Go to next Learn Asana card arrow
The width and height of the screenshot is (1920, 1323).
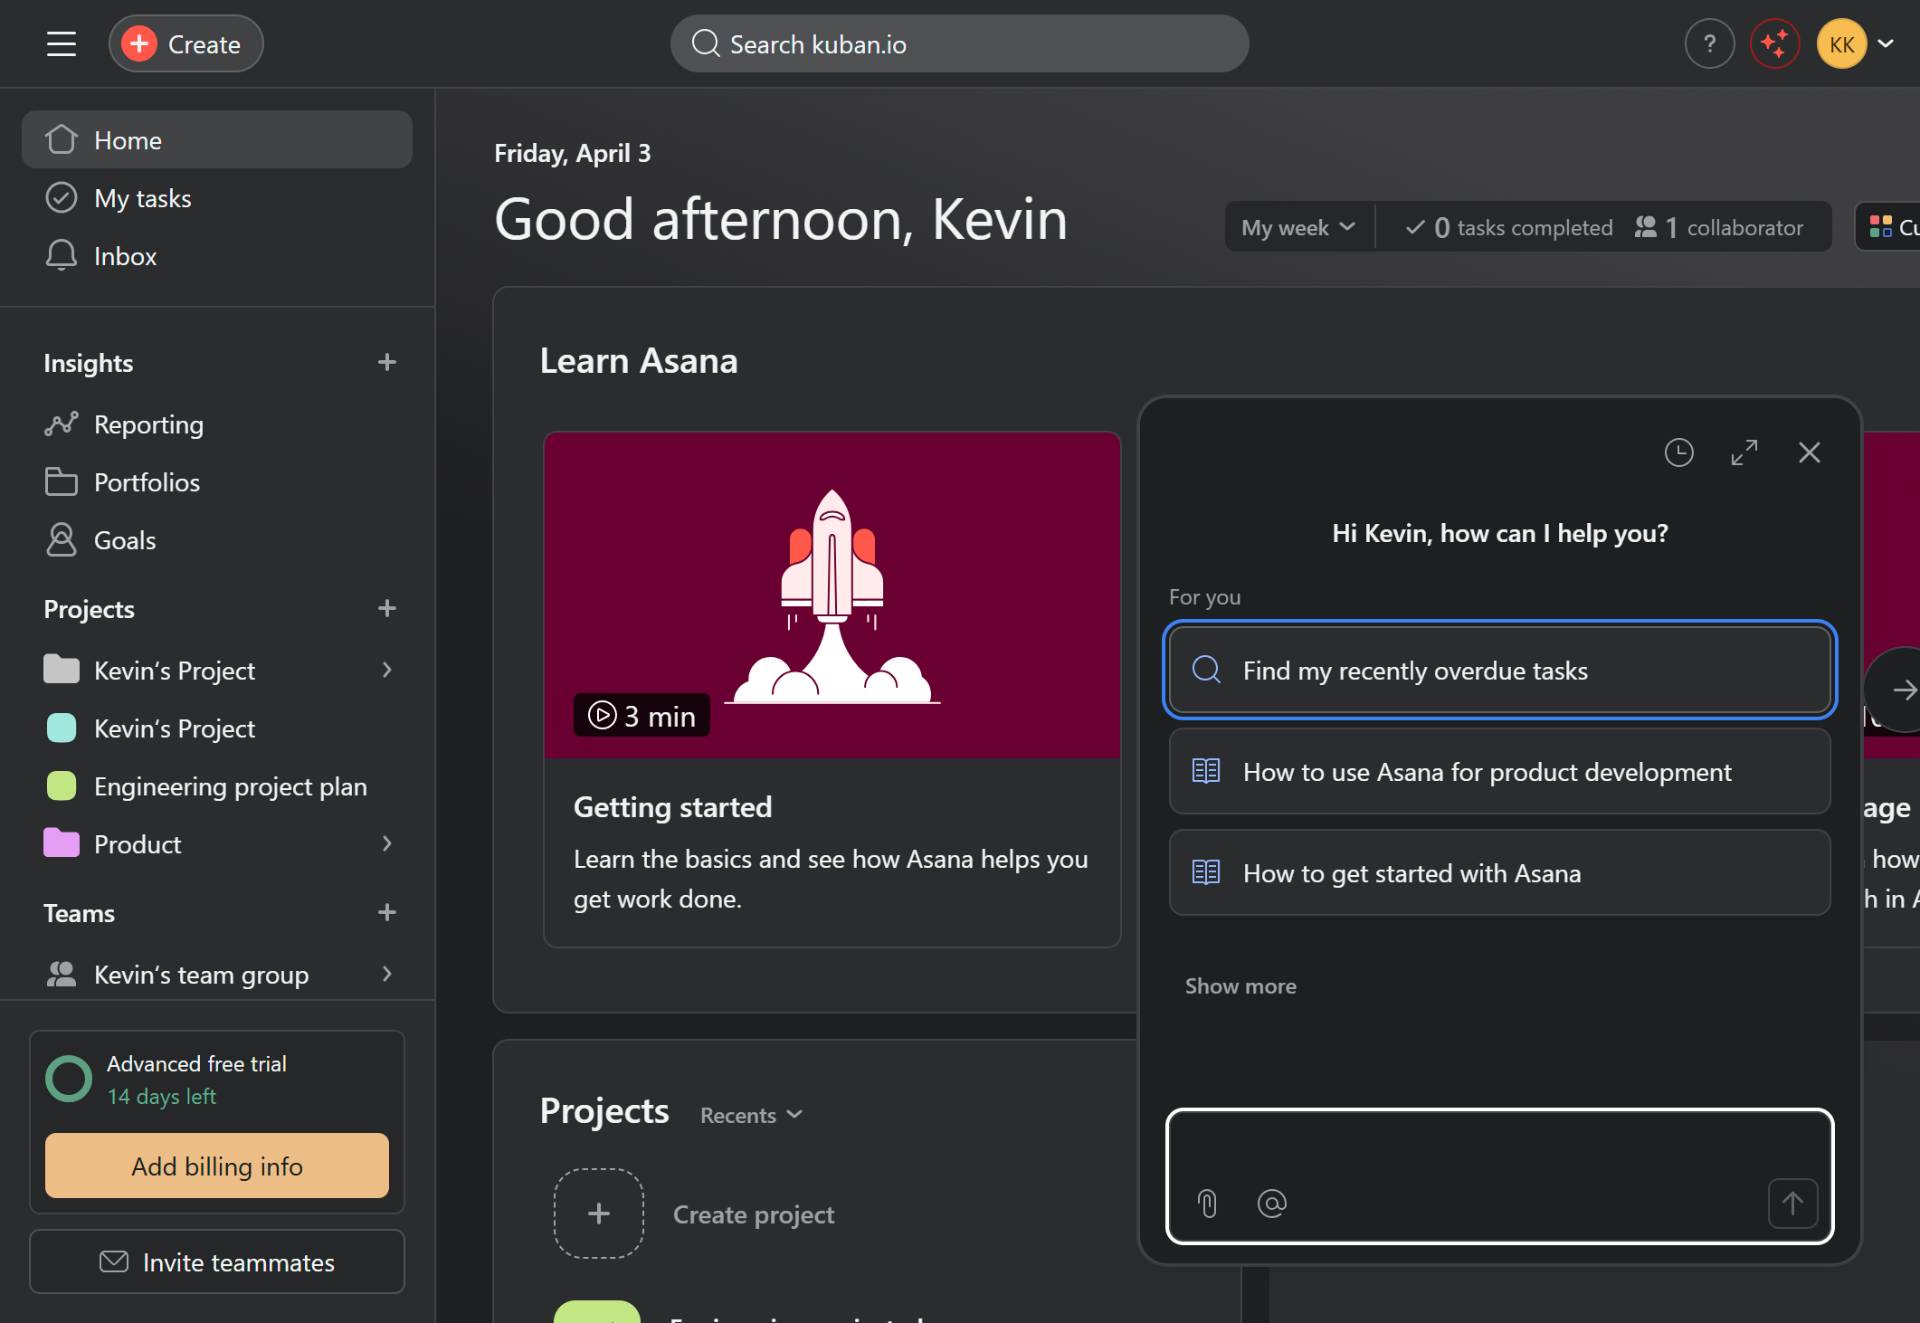coord(1900,690)
